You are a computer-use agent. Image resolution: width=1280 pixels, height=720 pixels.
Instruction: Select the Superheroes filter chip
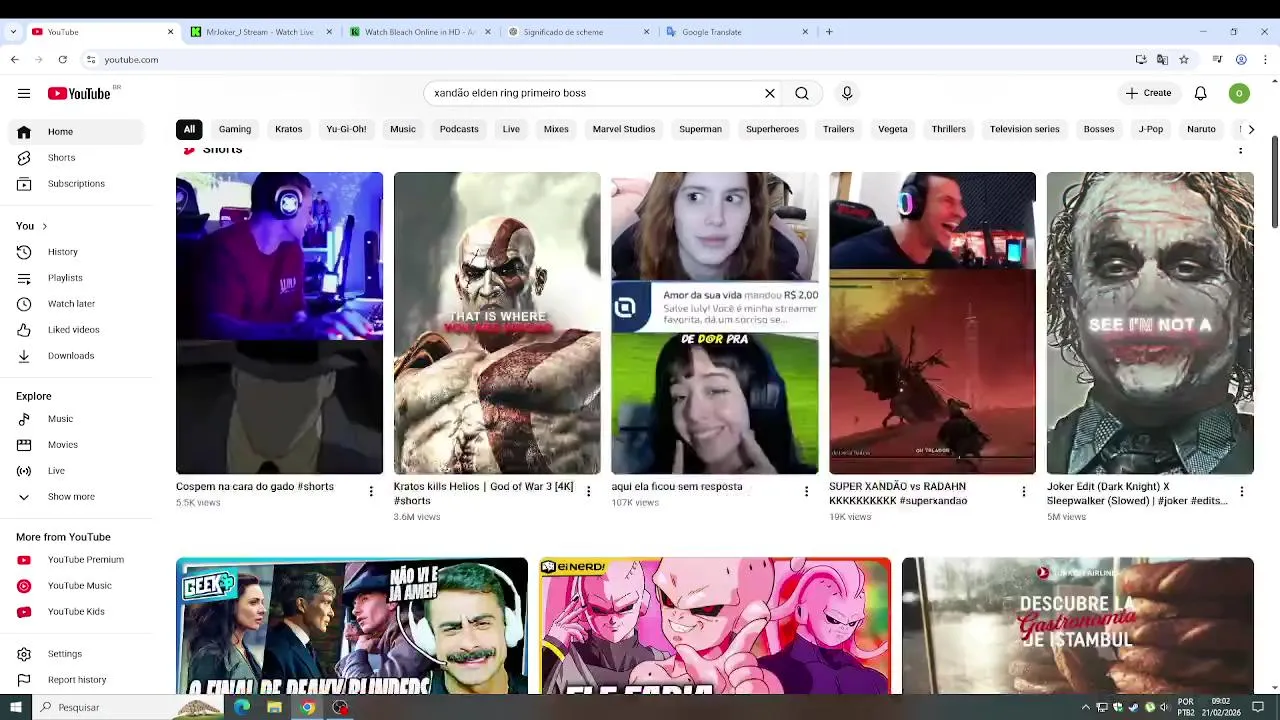(772, 129)
